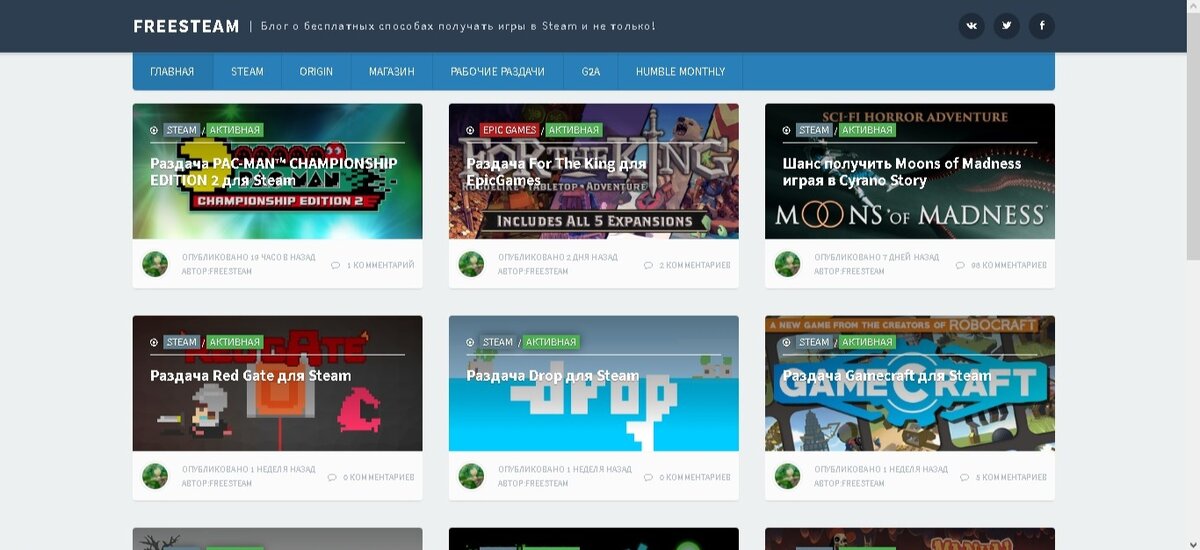Click ОПУБЛИКОВАНО 2 ДНЯ НАЗАД text
This screenshot has width=1200, height=550.
(x=558, y=257)
